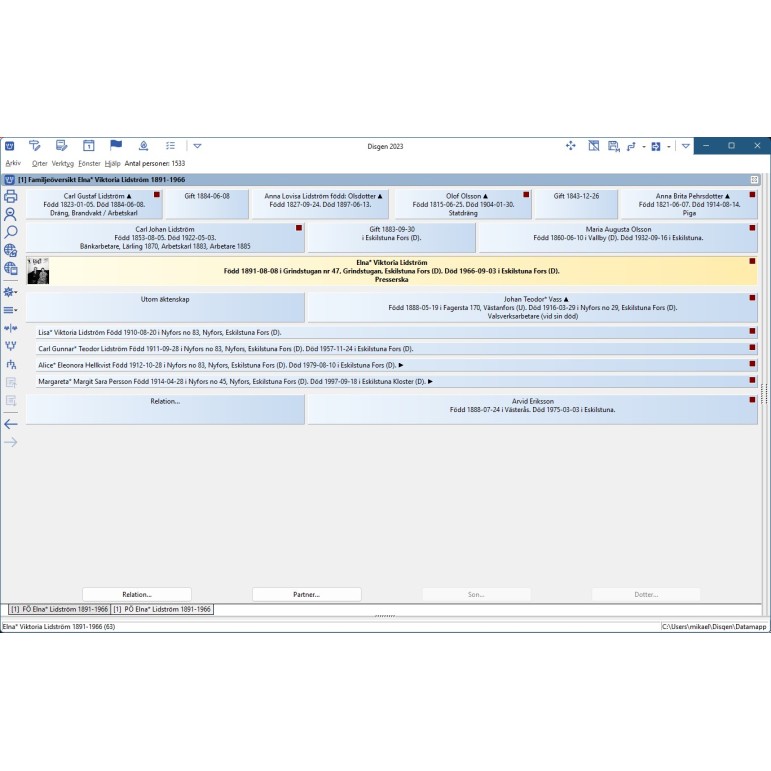Click Elna Viktoria Lidström's photo thumbnail
Image resolution: width=771 pixels, height=771 pixels.
point(38,273)
